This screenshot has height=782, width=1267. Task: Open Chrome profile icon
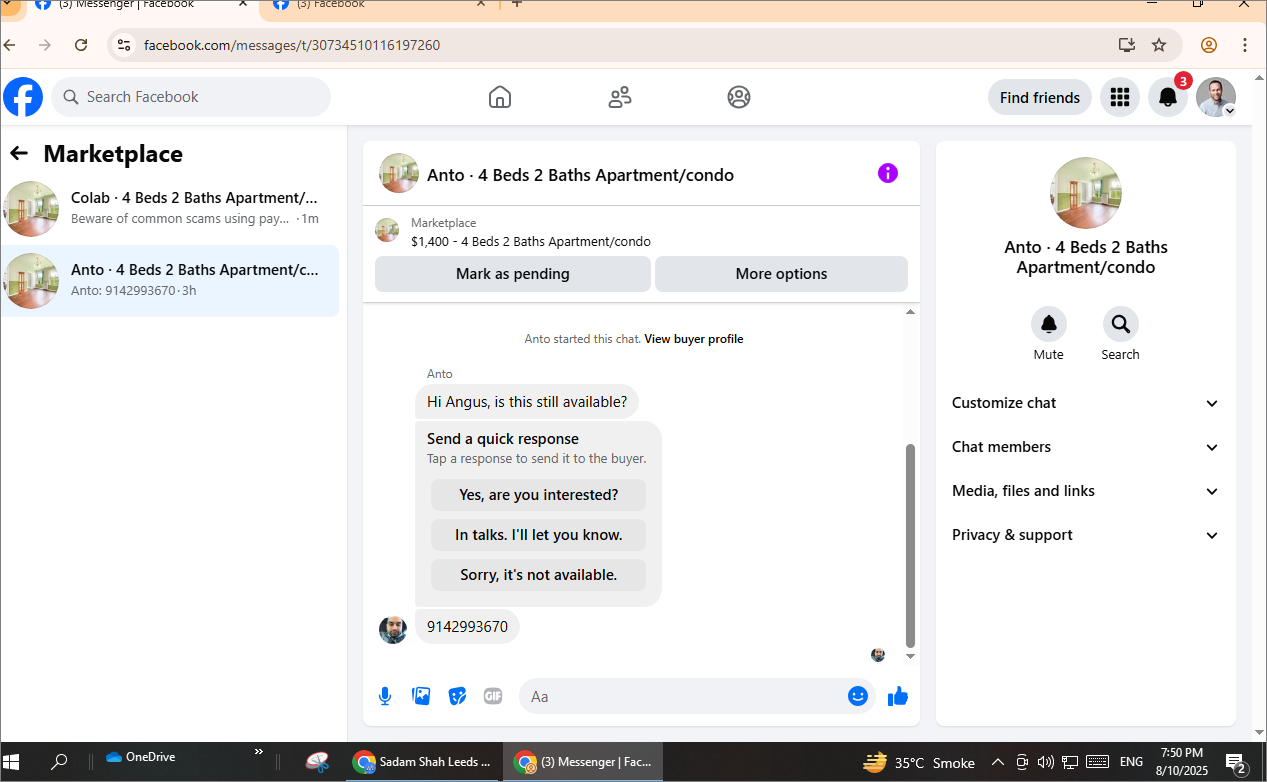point(1209,45)
